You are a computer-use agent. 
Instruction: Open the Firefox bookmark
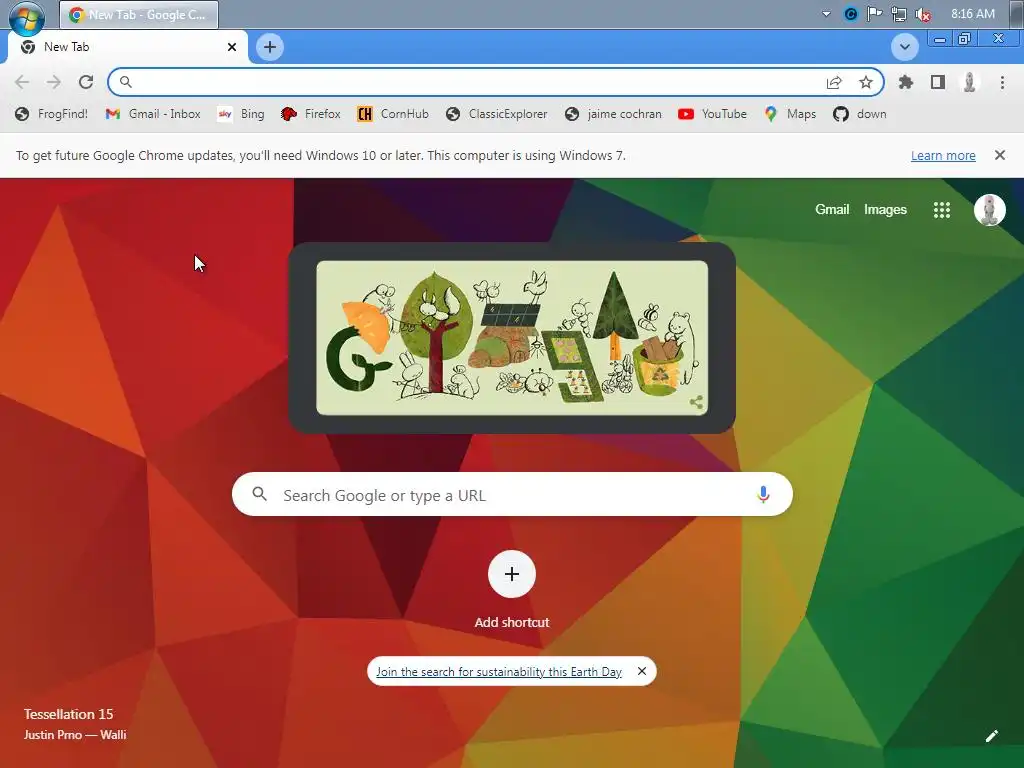point(311,114)
